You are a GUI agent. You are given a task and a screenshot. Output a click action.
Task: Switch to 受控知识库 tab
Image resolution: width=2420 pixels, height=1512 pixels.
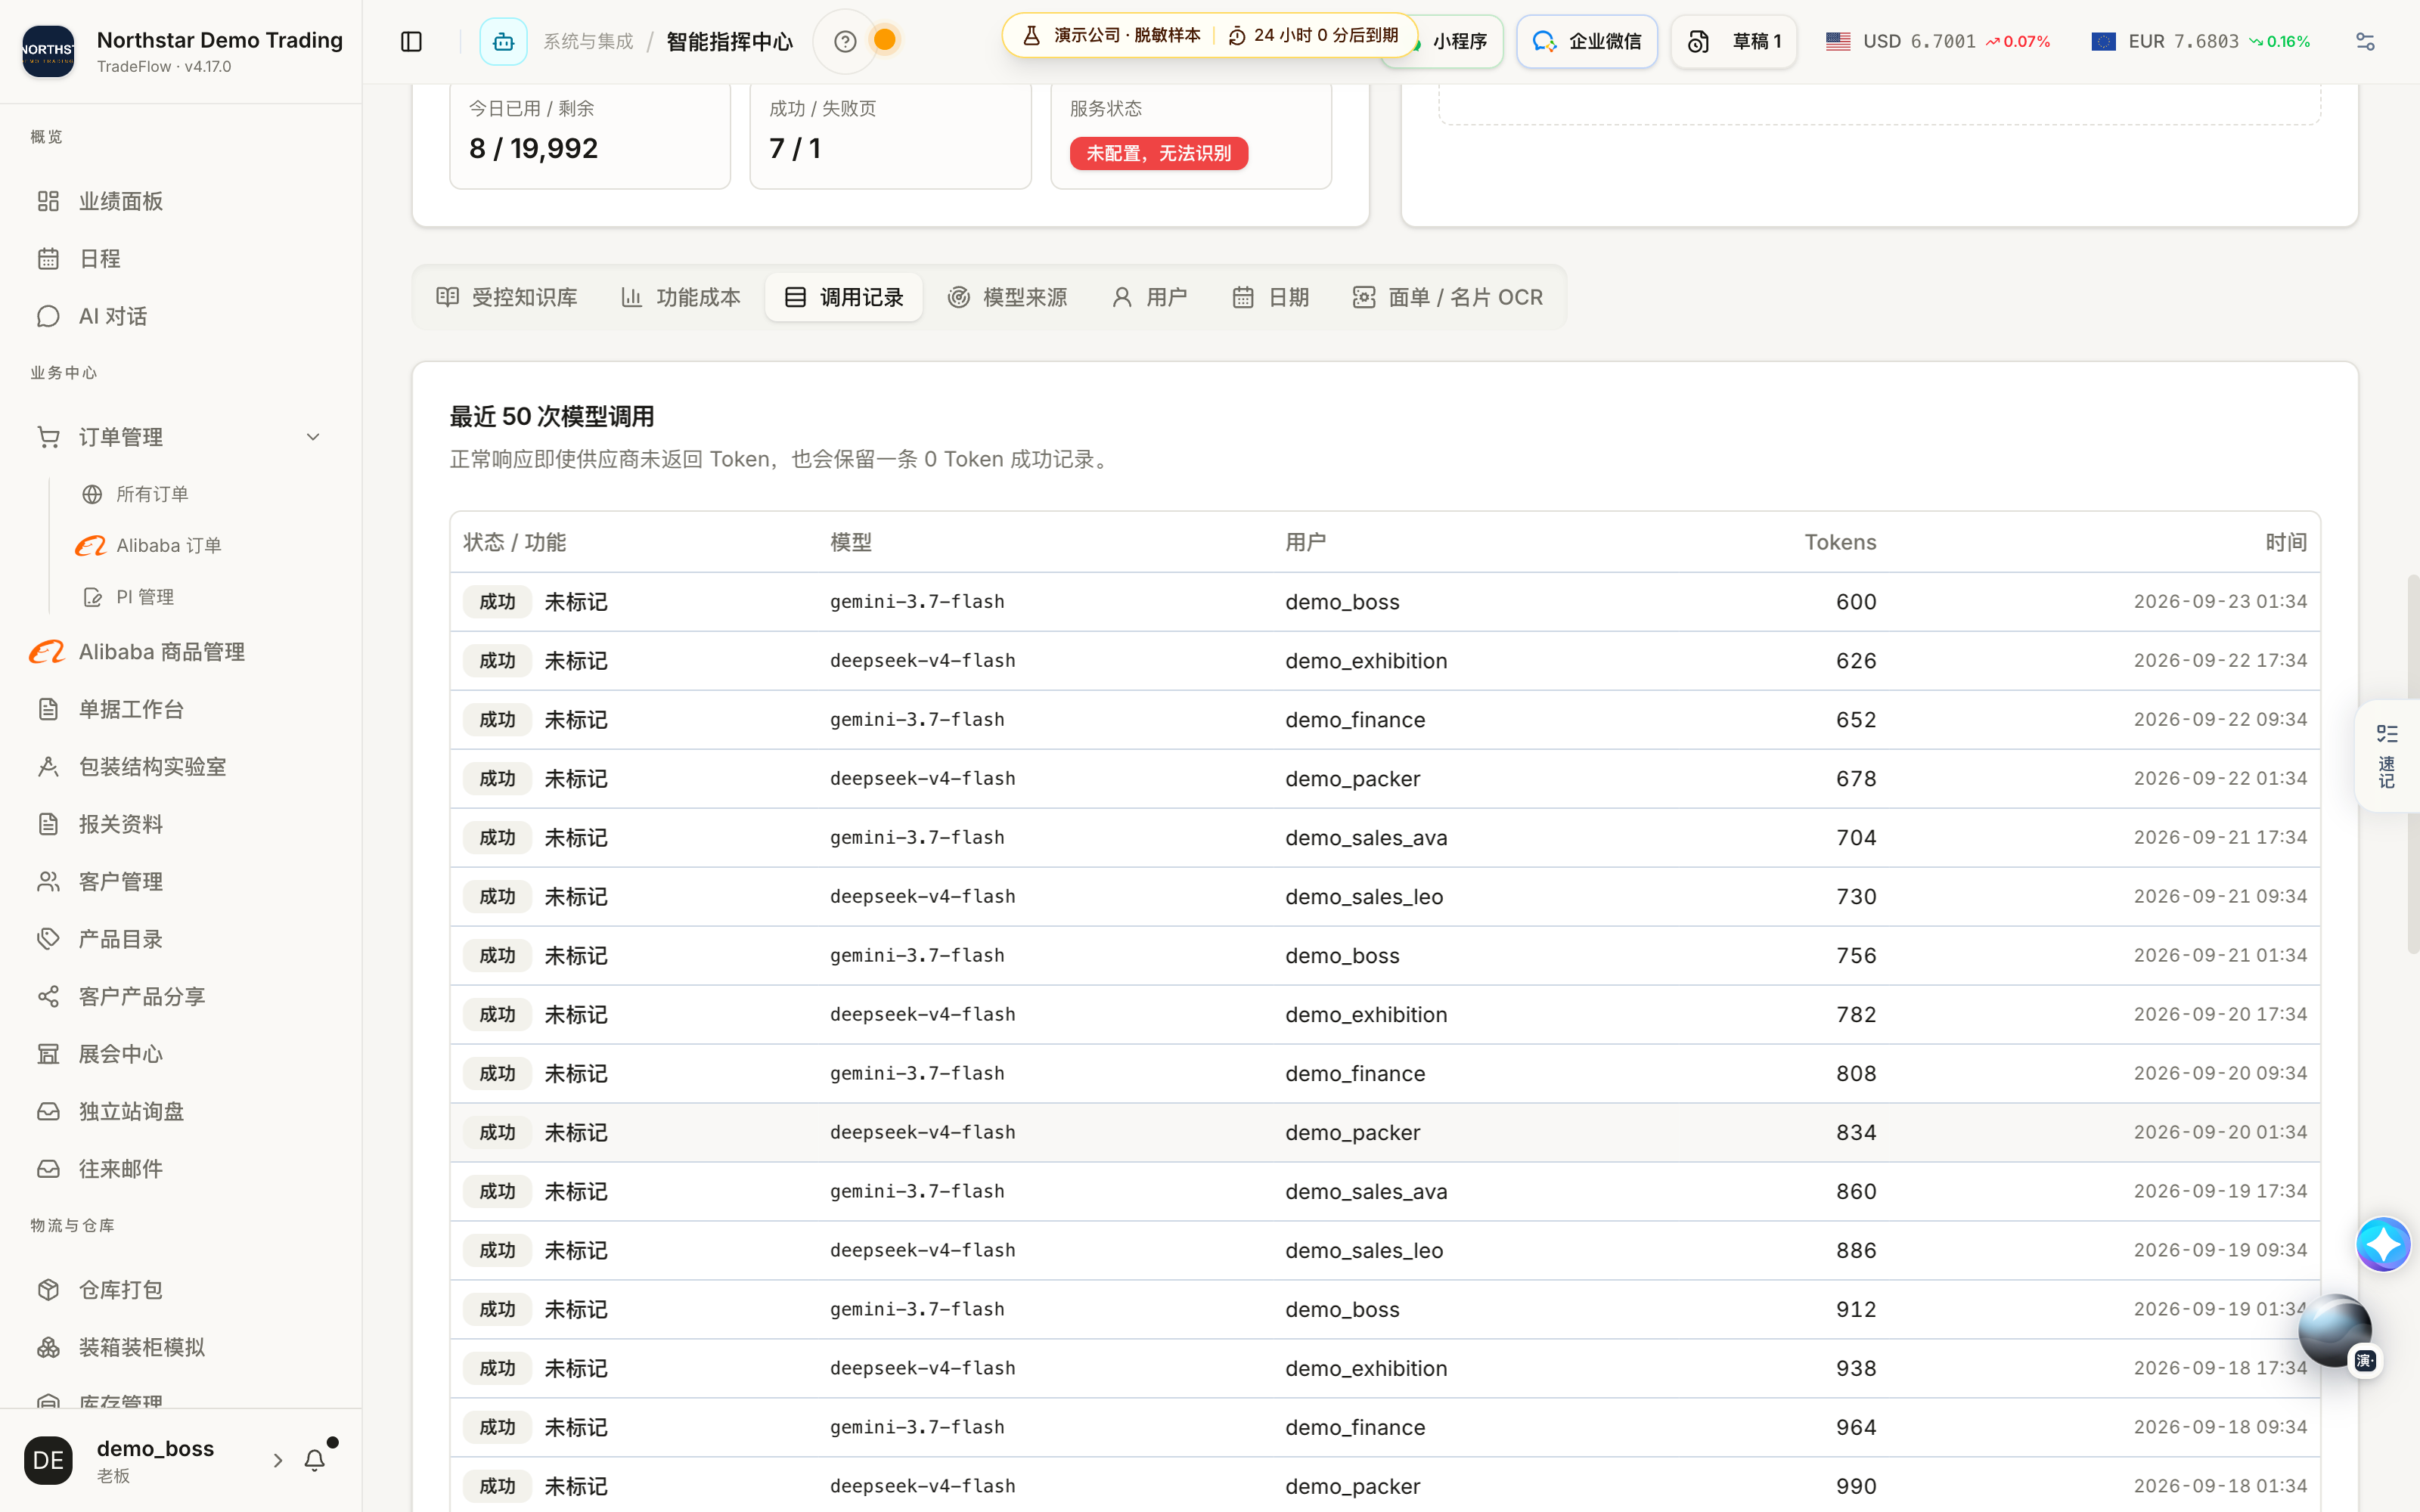tap(507, 297)
